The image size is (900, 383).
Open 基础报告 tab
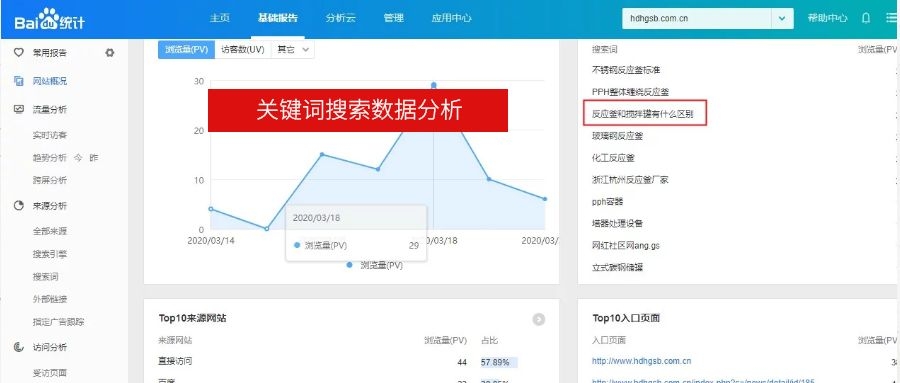(278, 18)
